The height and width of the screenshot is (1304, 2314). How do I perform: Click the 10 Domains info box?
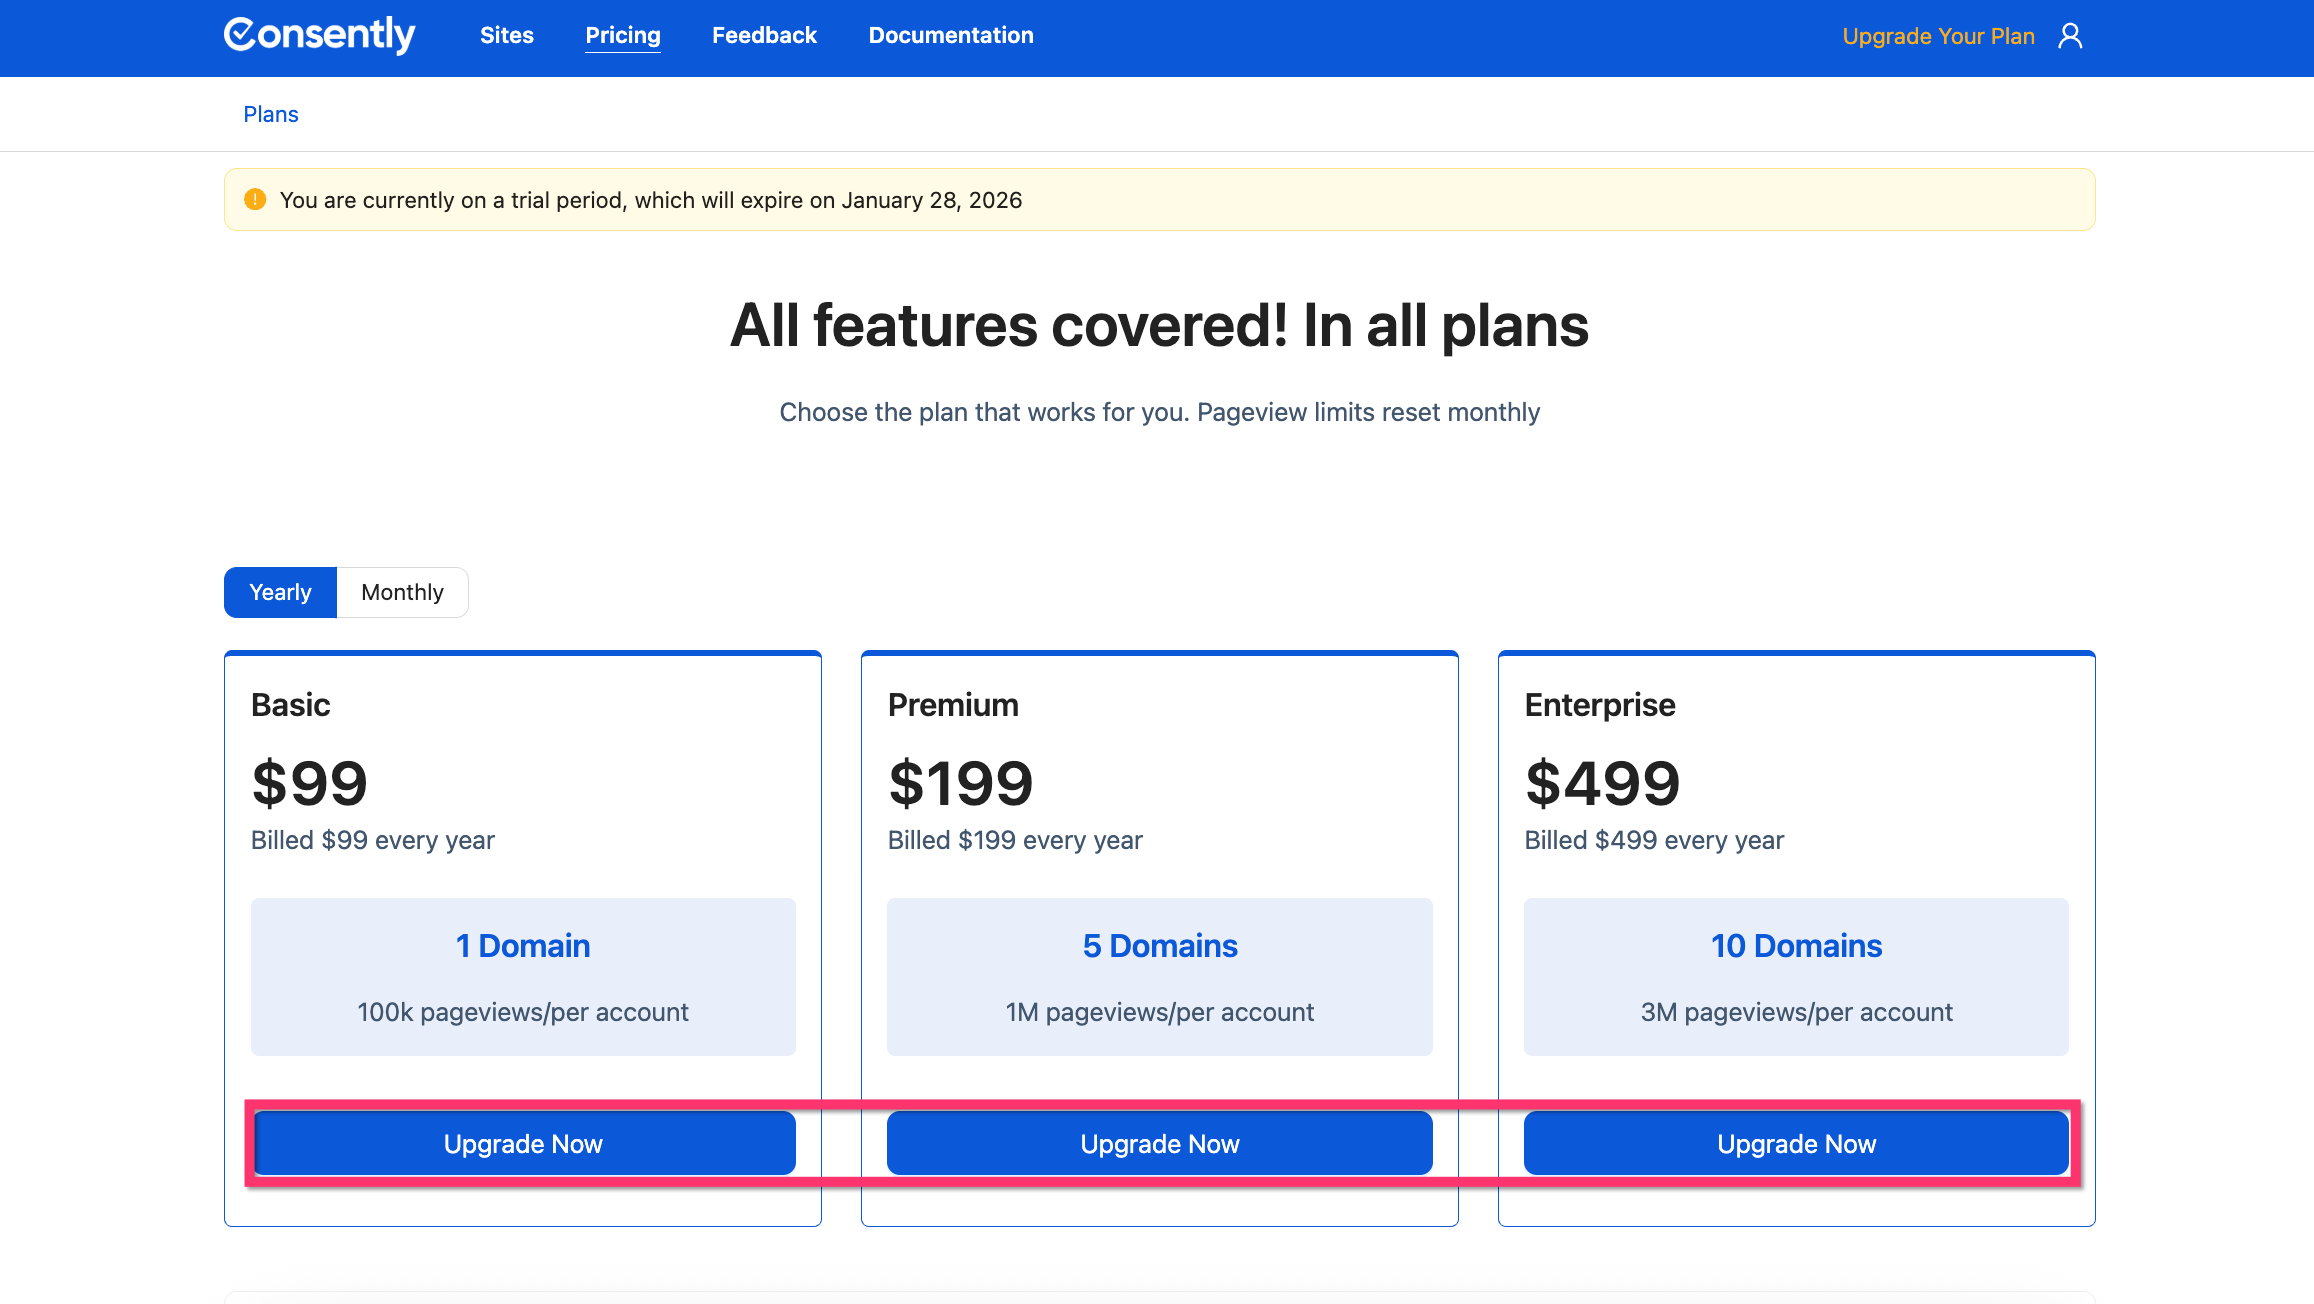click(1796, 976)
